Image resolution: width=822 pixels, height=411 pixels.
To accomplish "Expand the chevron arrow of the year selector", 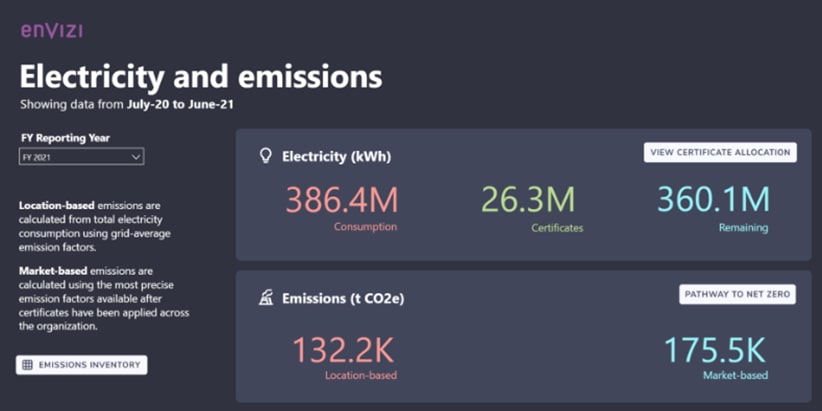I will pyautogui.click(x=136, y=157).
